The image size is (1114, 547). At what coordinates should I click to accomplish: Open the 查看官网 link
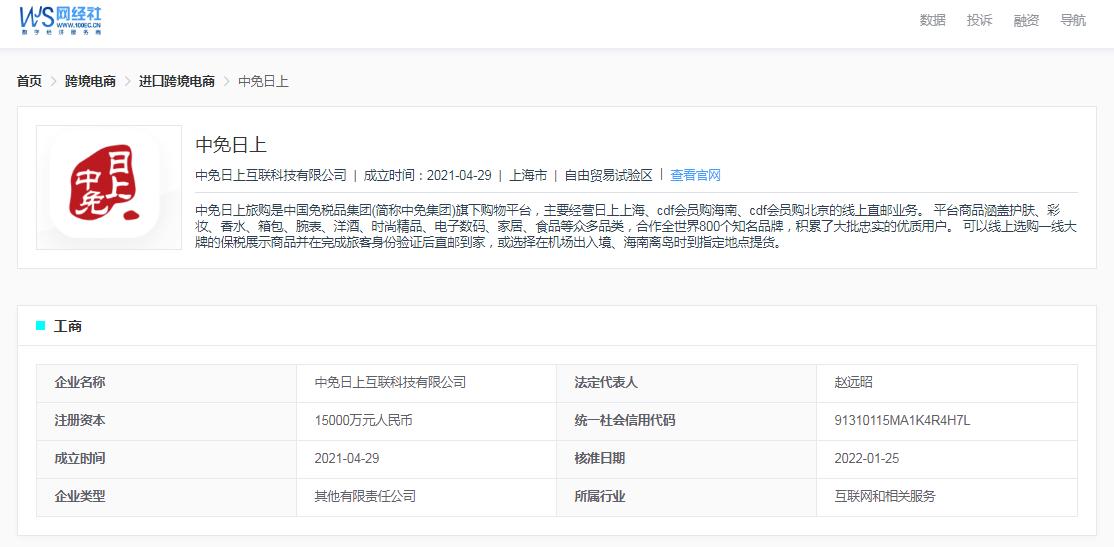point(696,175)
